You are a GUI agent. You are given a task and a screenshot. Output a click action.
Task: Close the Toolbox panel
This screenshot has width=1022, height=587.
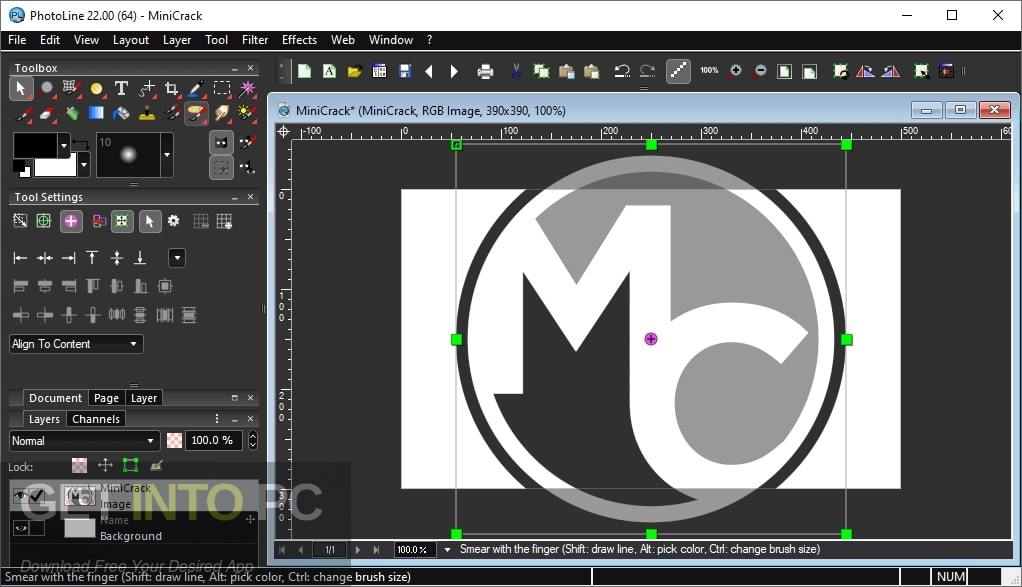click(250, 68)
